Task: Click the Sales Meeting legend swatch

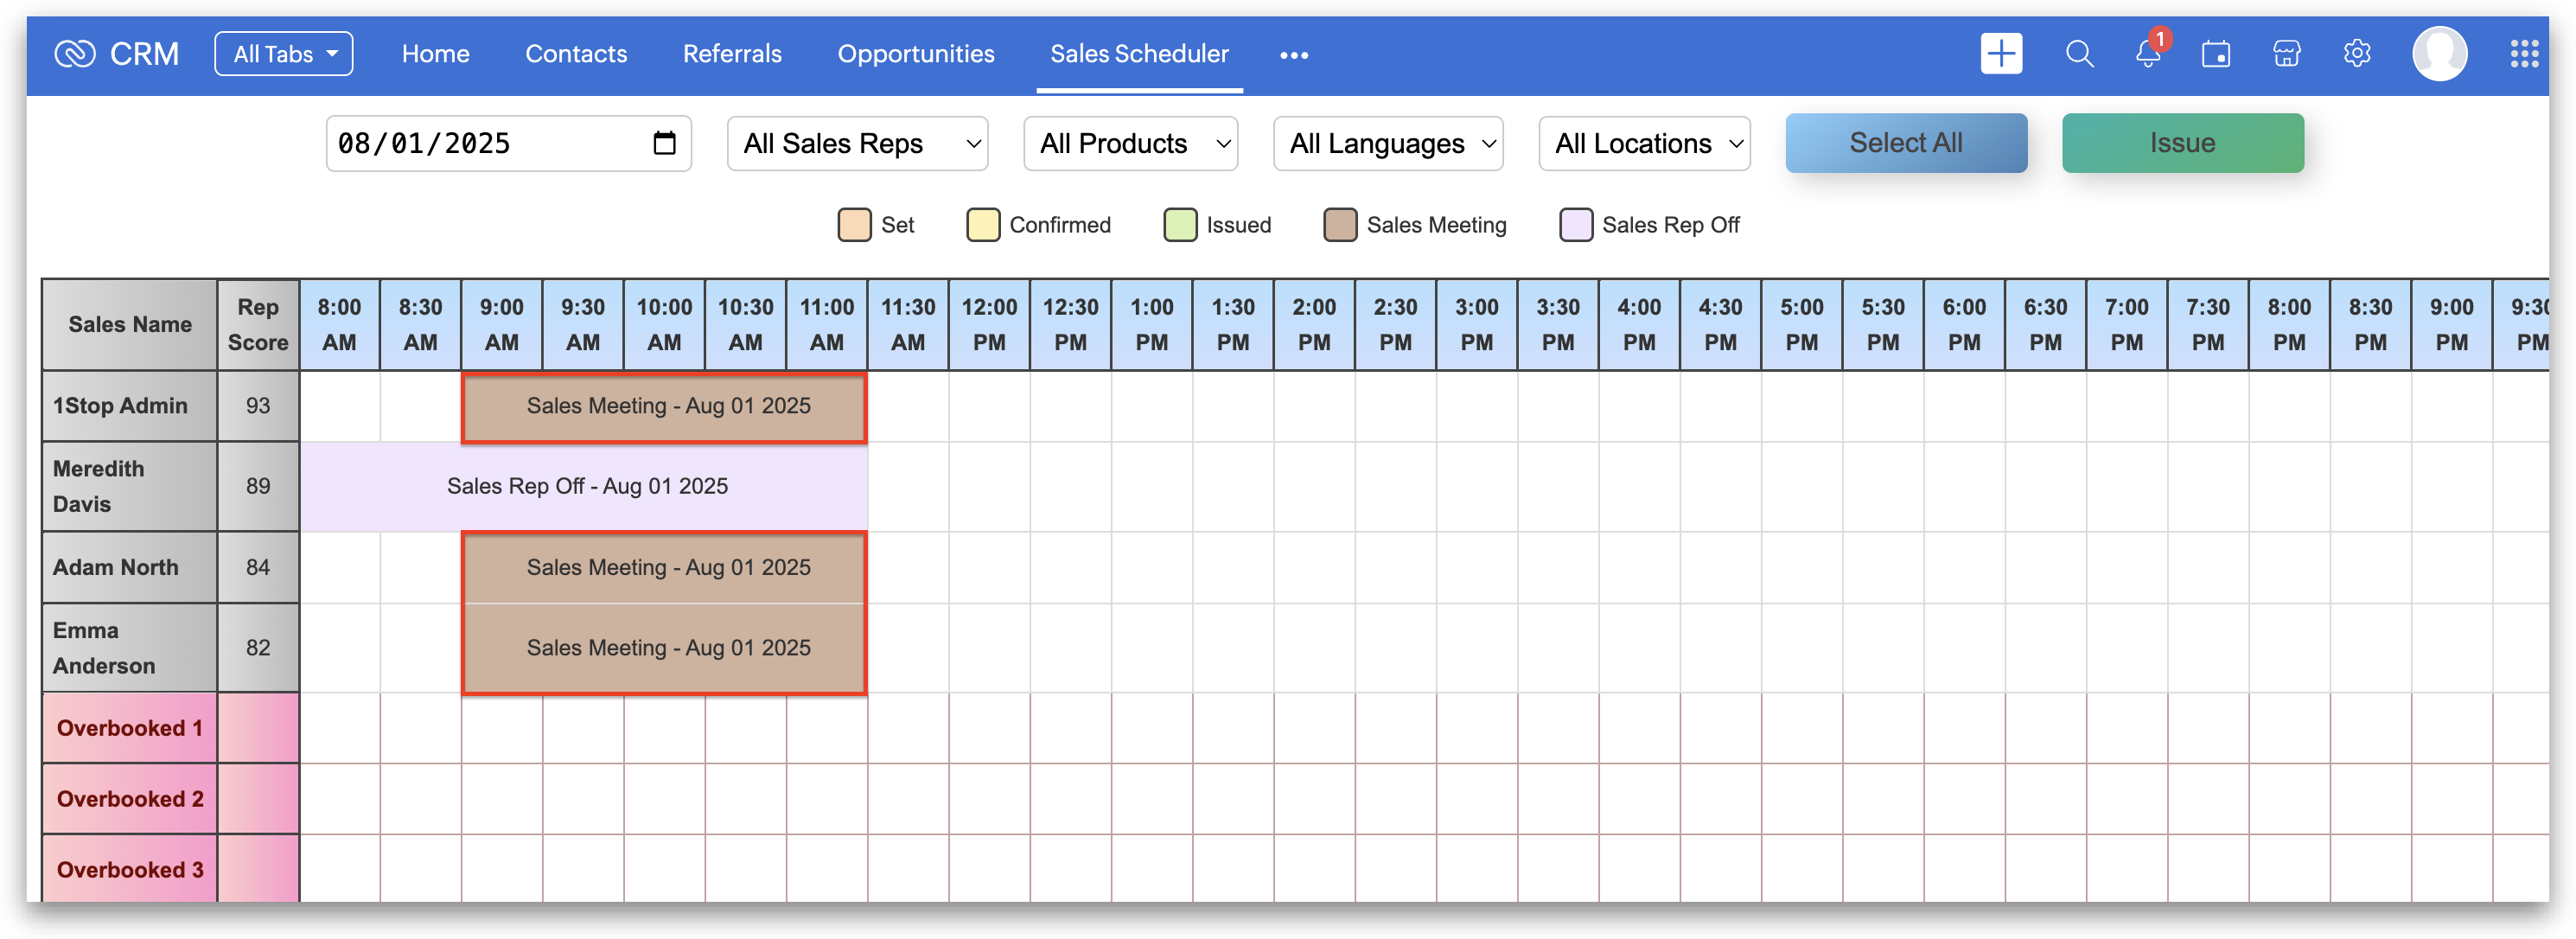Action: 1339,225
